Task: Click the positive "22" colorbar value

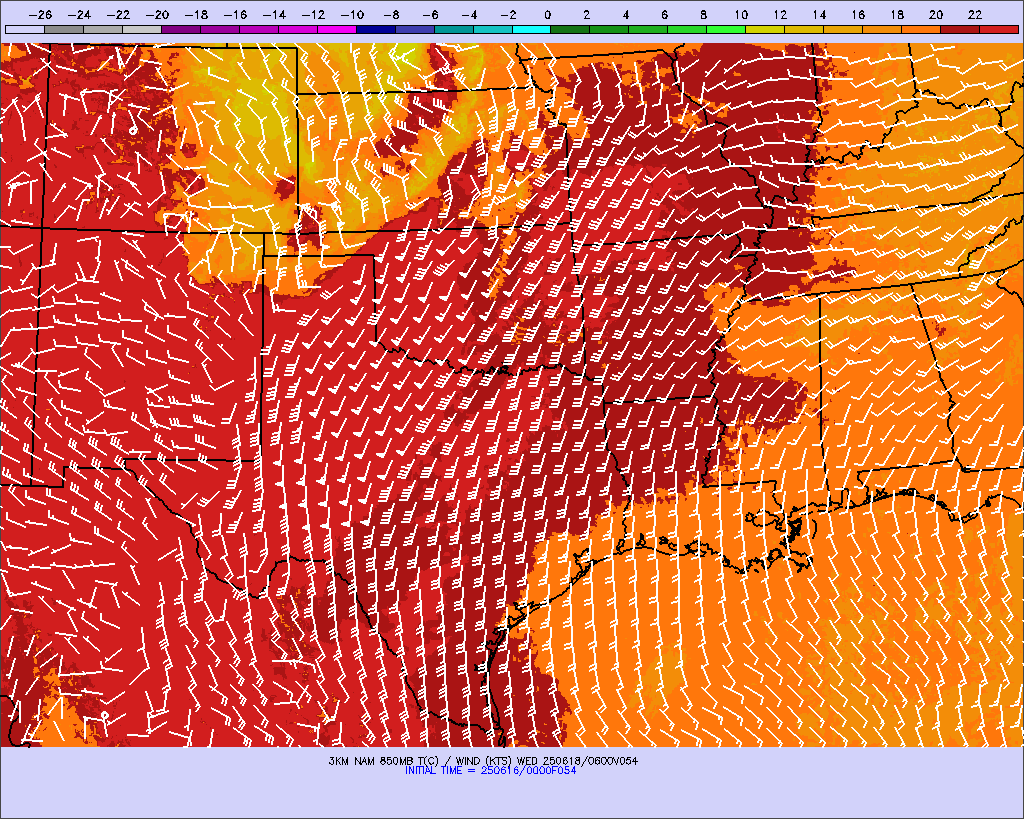Action: 975,14
